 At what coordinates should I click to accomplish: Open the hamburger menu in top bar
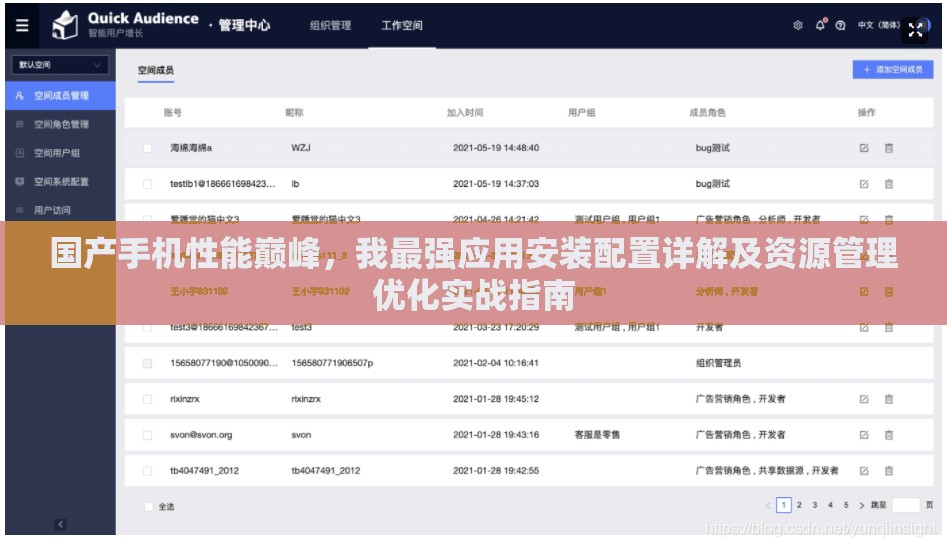22,25
